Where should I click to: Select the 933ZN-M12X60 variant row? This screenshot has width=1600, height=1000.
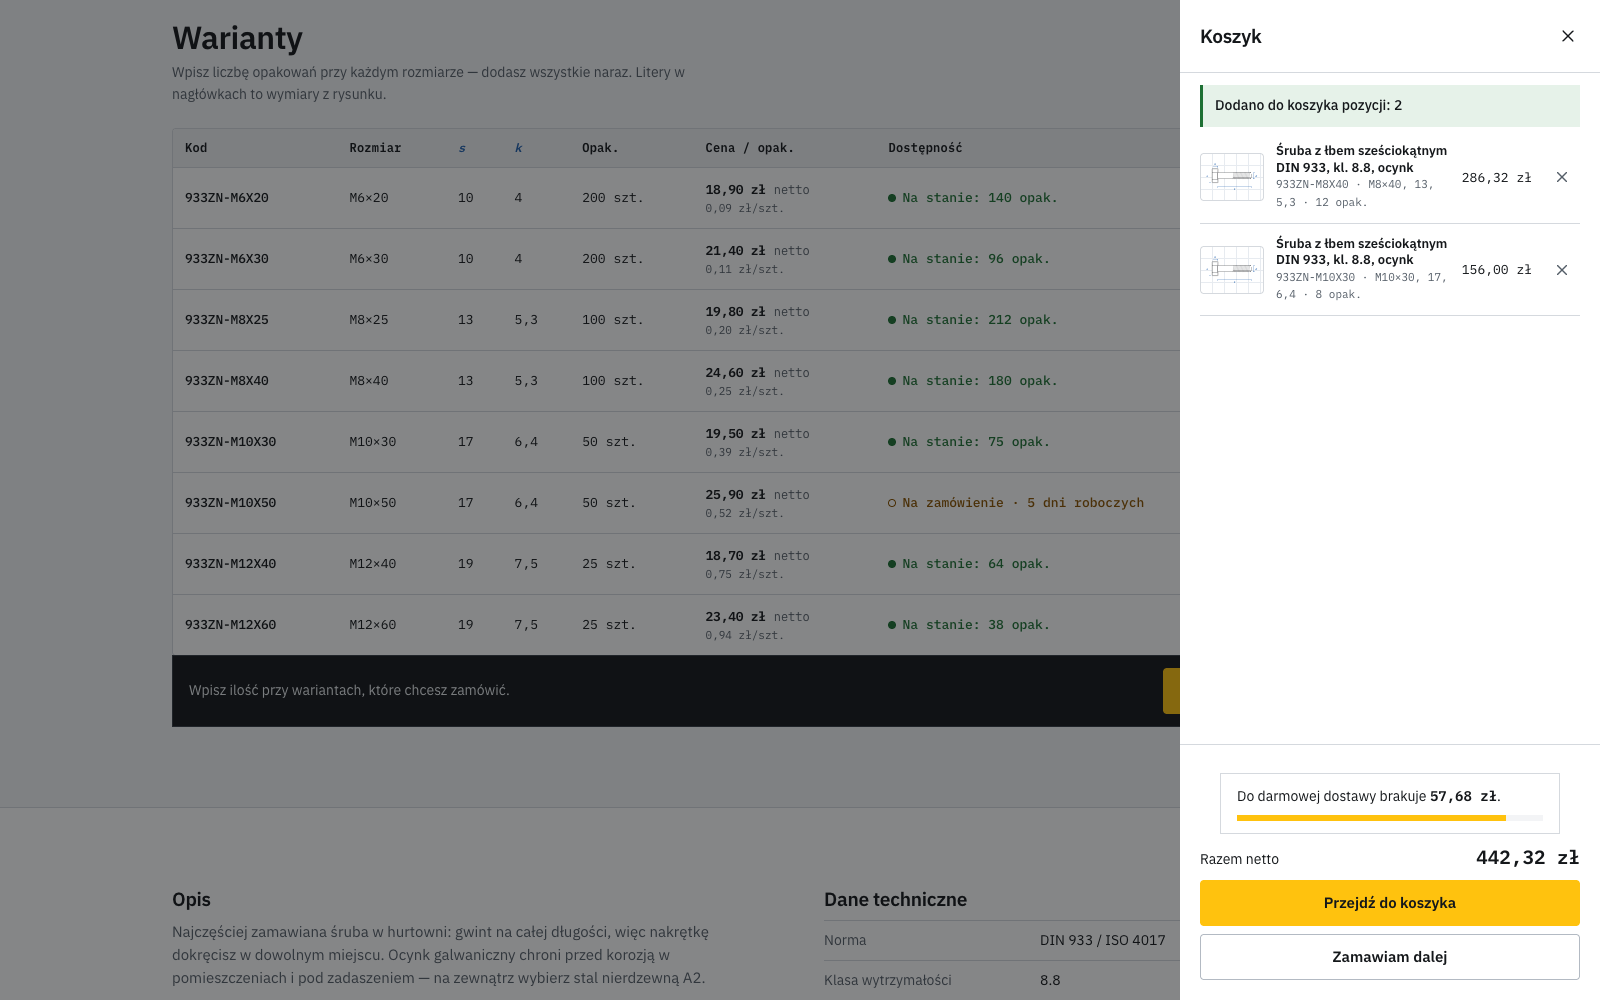[676, 625]
